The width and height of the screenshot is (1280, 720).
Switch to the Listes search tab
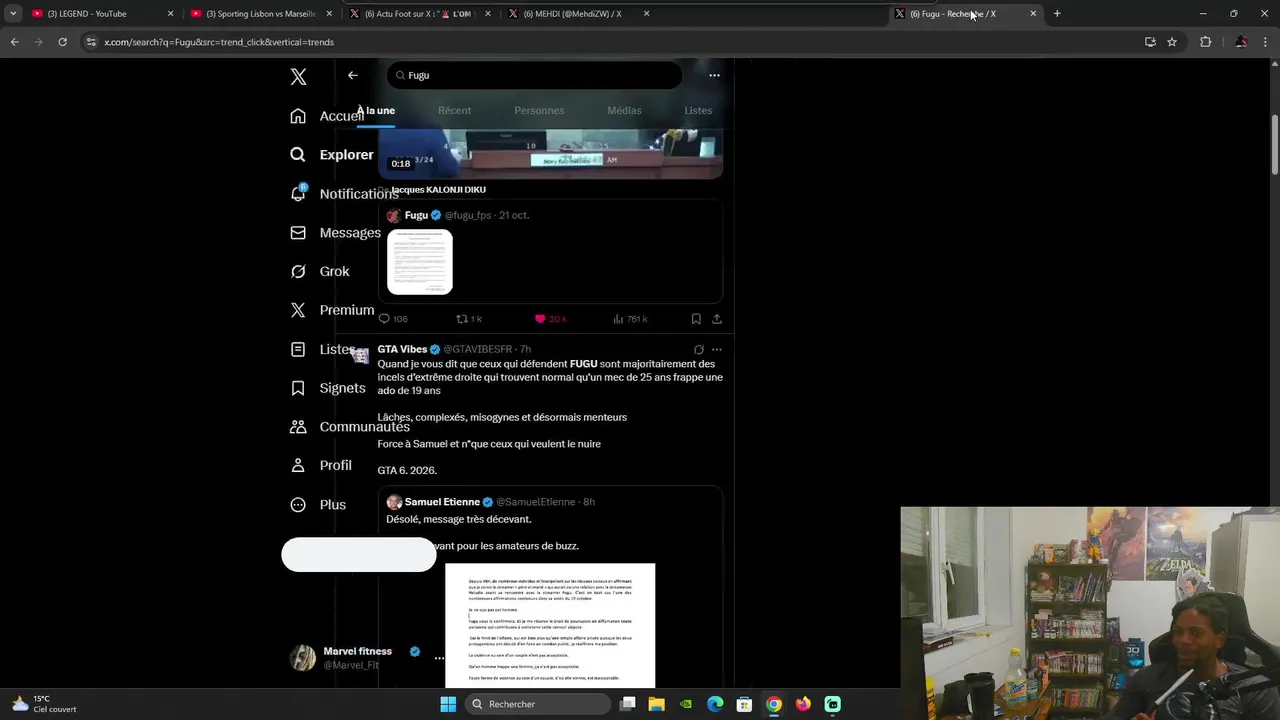pos(698,110)
